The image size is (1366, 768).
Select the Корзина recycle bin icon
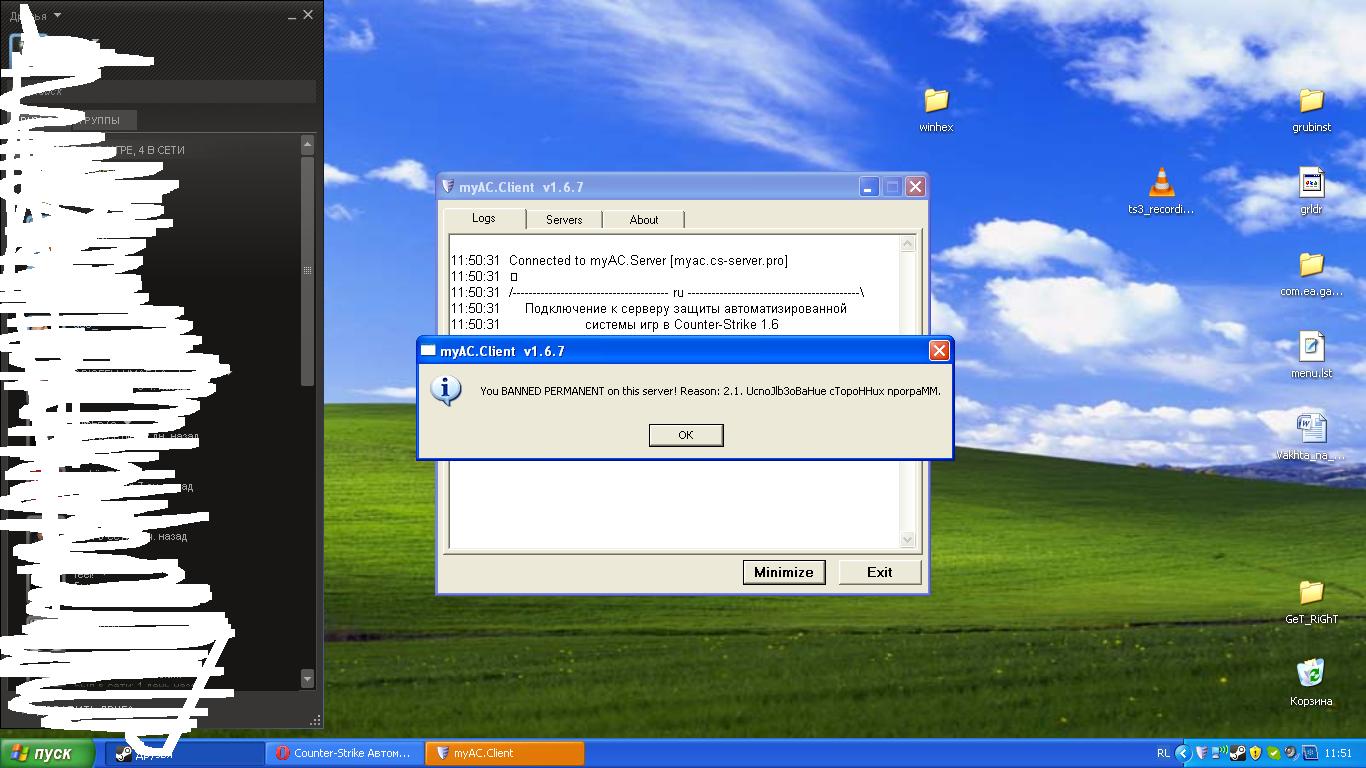coord(1311,684)
